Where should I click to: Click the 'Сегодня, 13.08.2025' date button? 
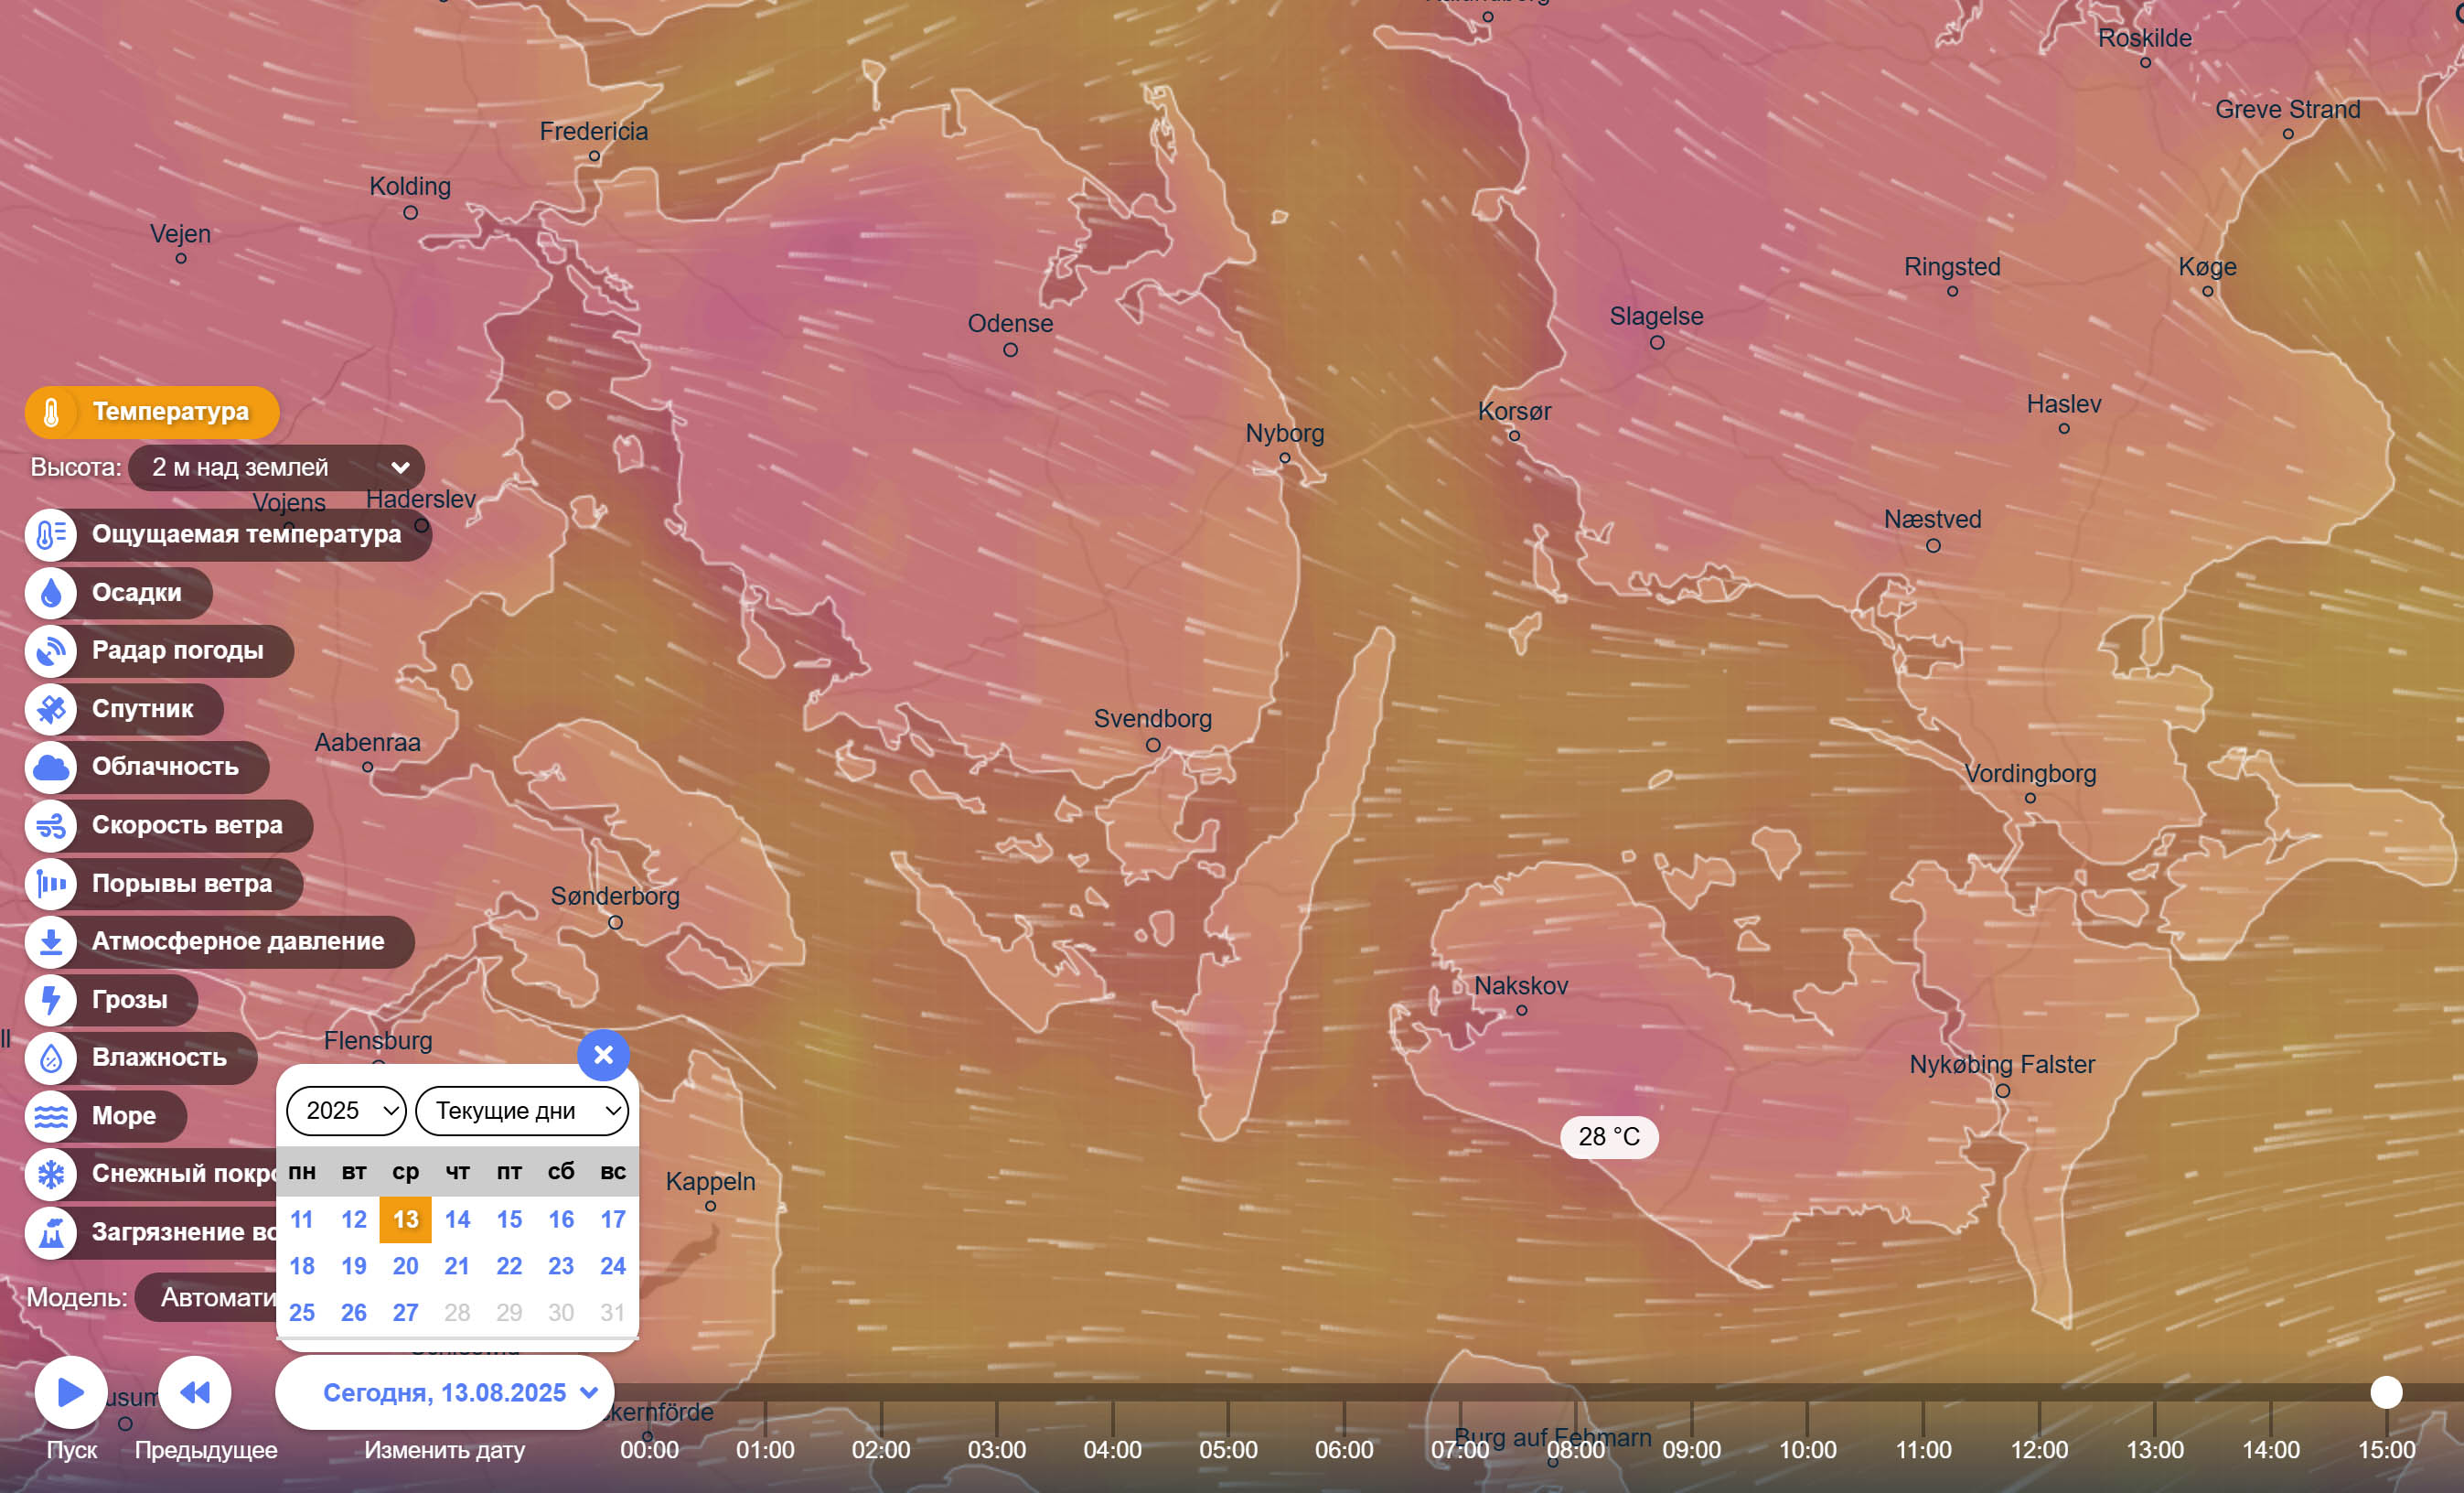446,1392
